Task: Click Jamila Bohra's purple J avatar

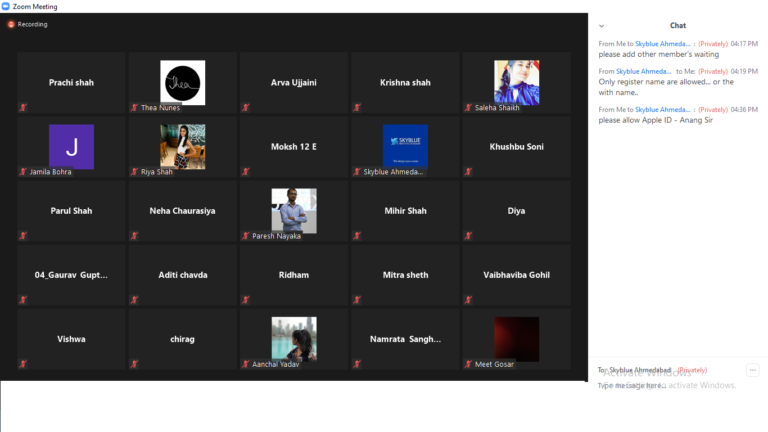Action: click(71, 146)
